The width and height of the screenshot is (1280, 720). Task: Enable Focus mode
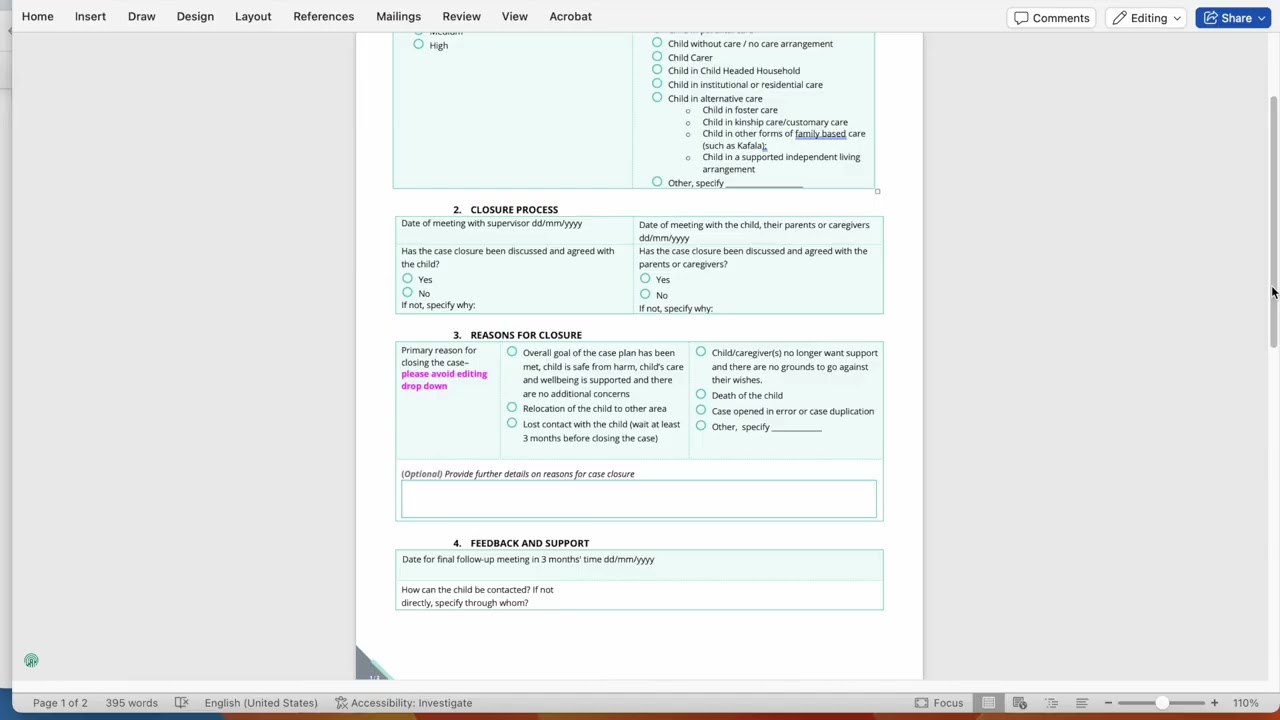coord(939,703)
